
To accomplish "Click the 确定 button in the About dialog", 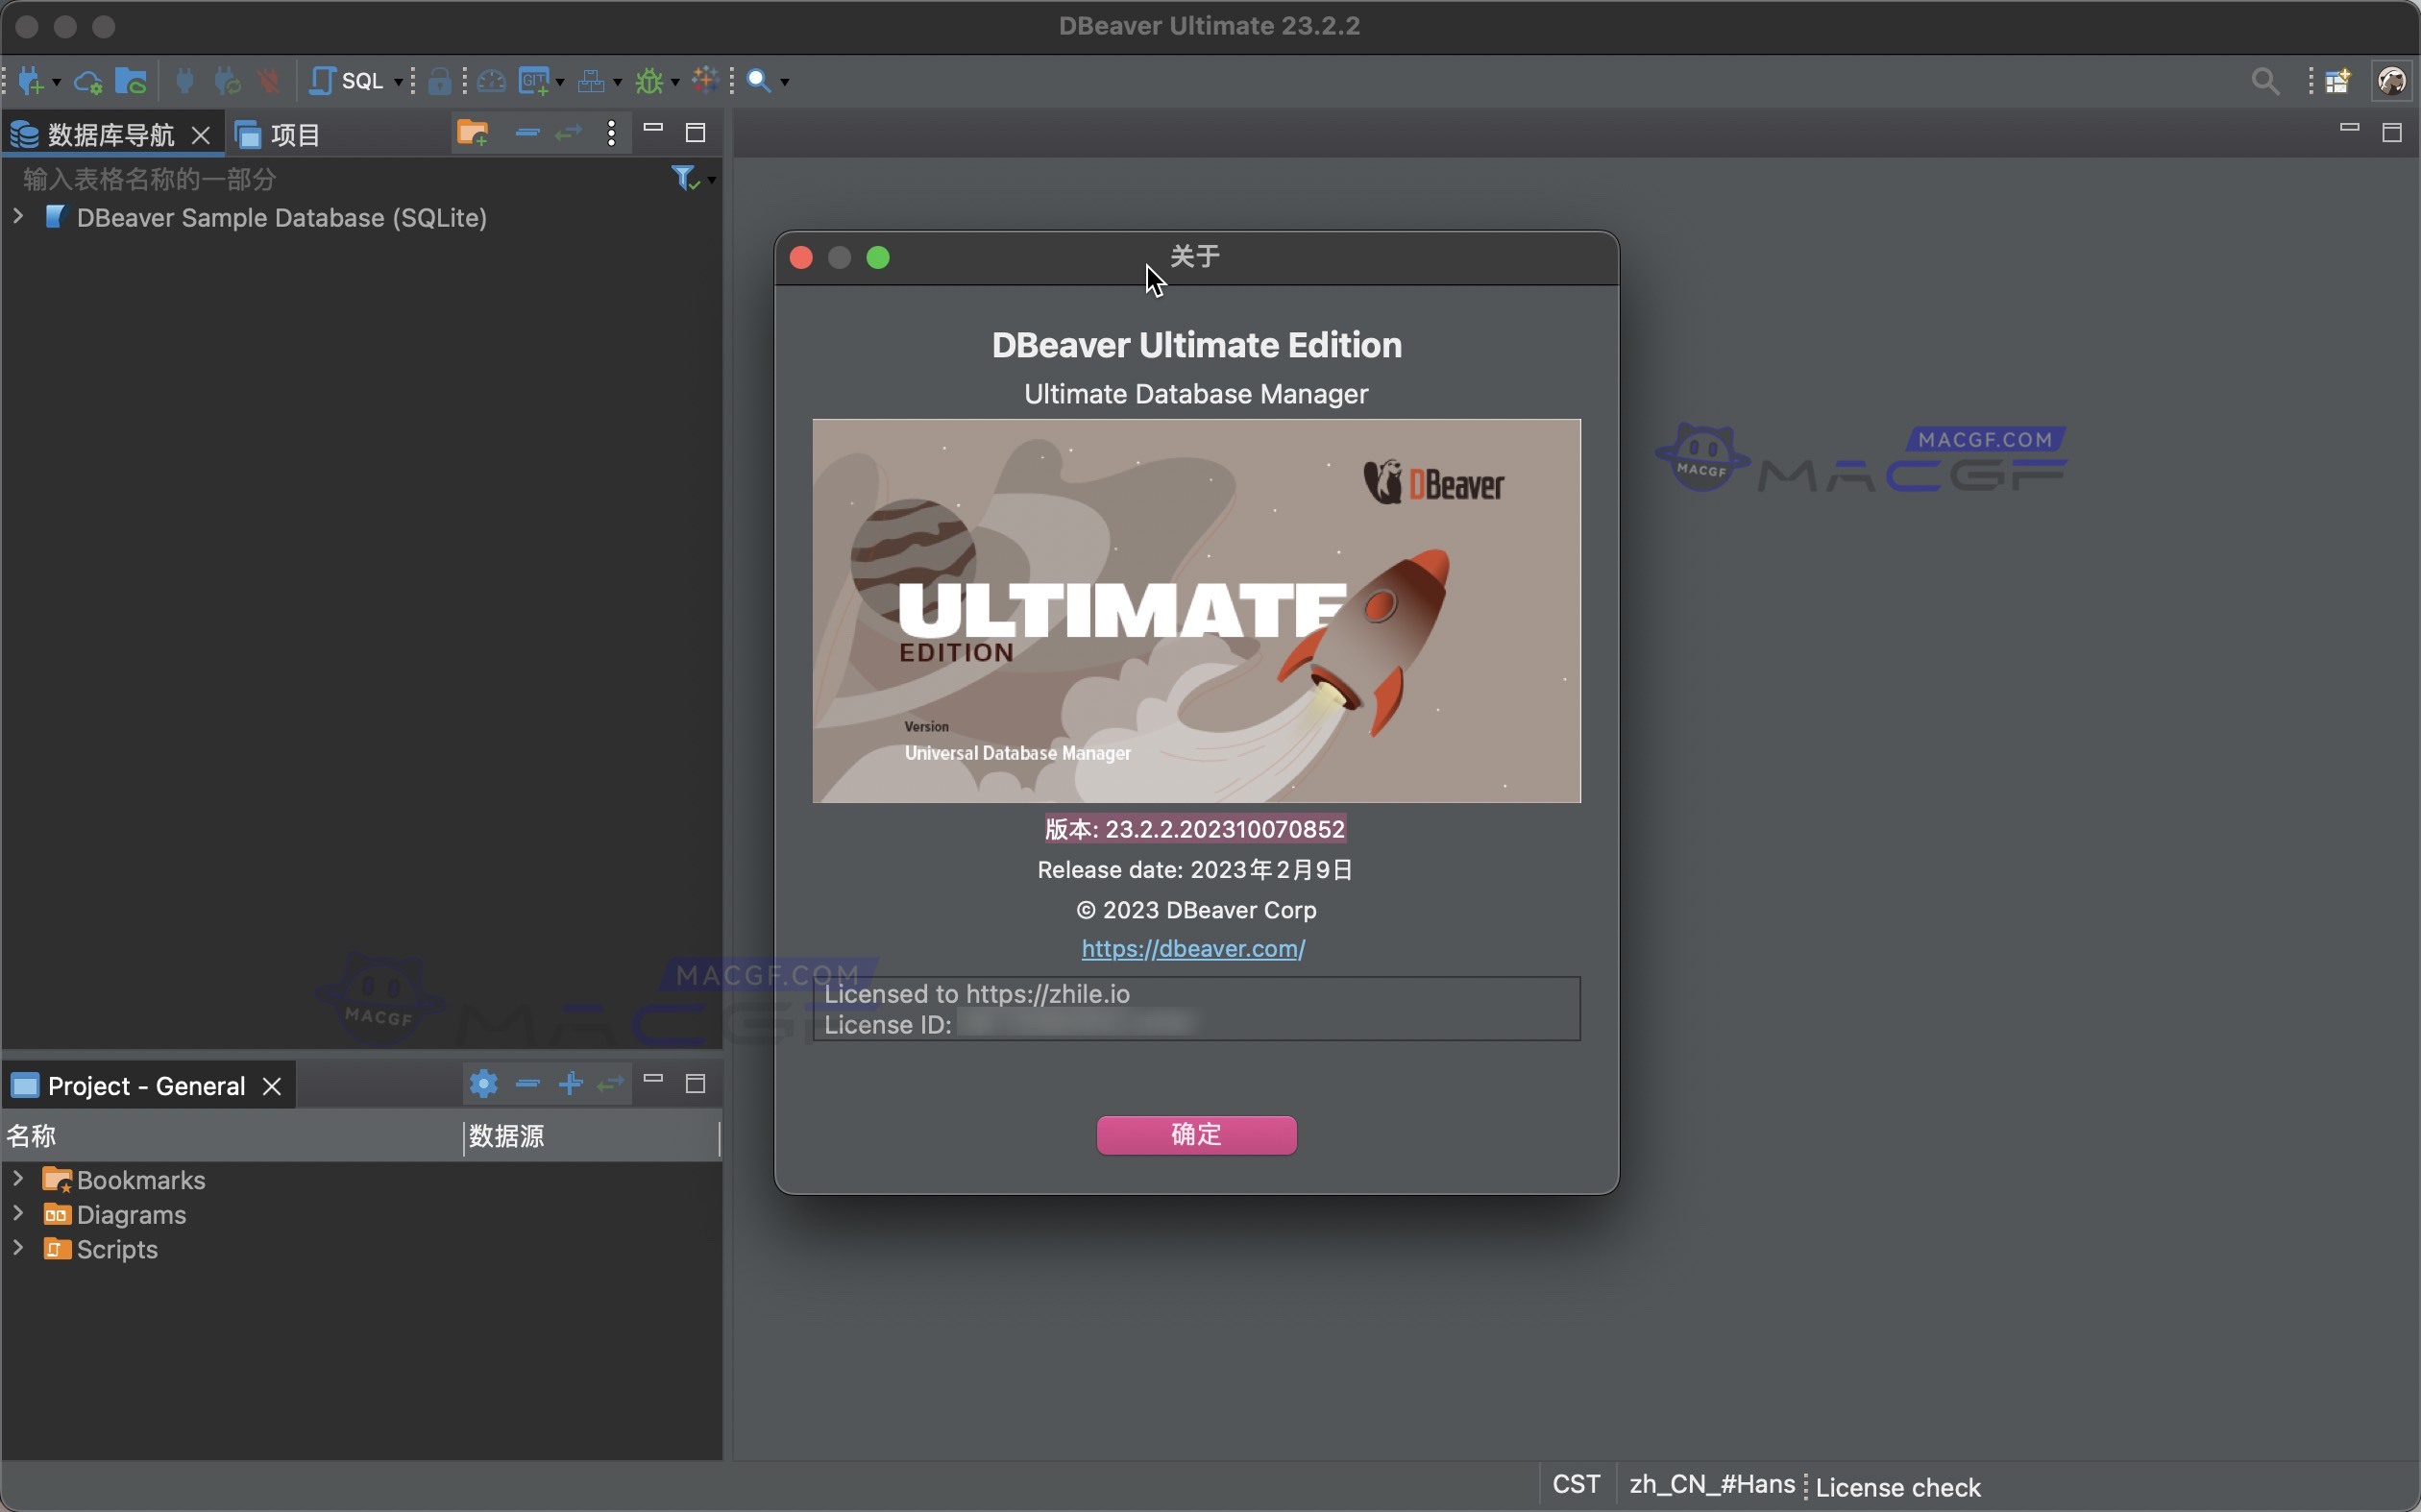I will [x=1195, y=1135].
